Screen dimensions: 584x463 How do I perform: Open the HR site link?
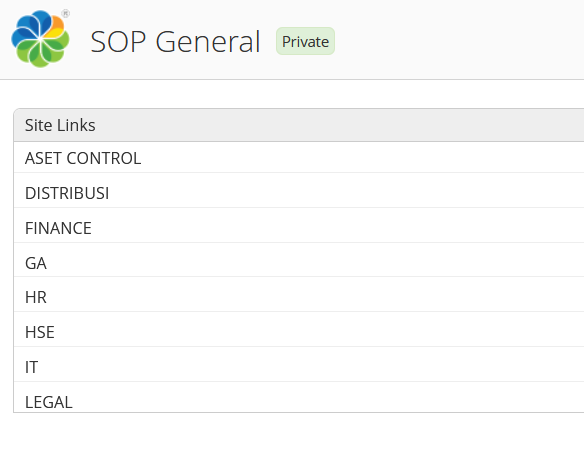36,297
